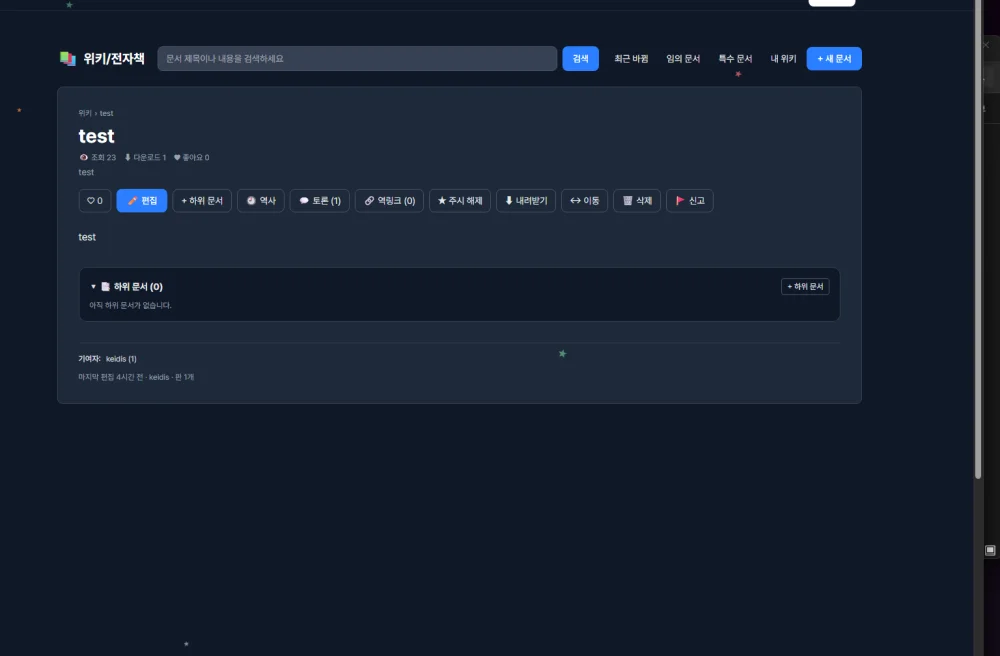
Task: Click the 좋아요 0 likes count
Action: 191,157
